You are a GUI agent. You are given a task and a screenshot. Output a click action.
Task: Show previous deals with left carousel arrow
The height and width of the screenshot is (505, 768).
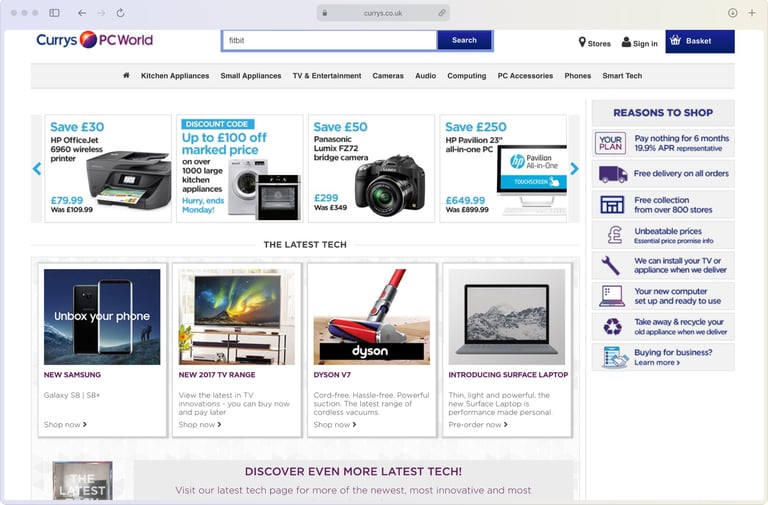point(37,169)
